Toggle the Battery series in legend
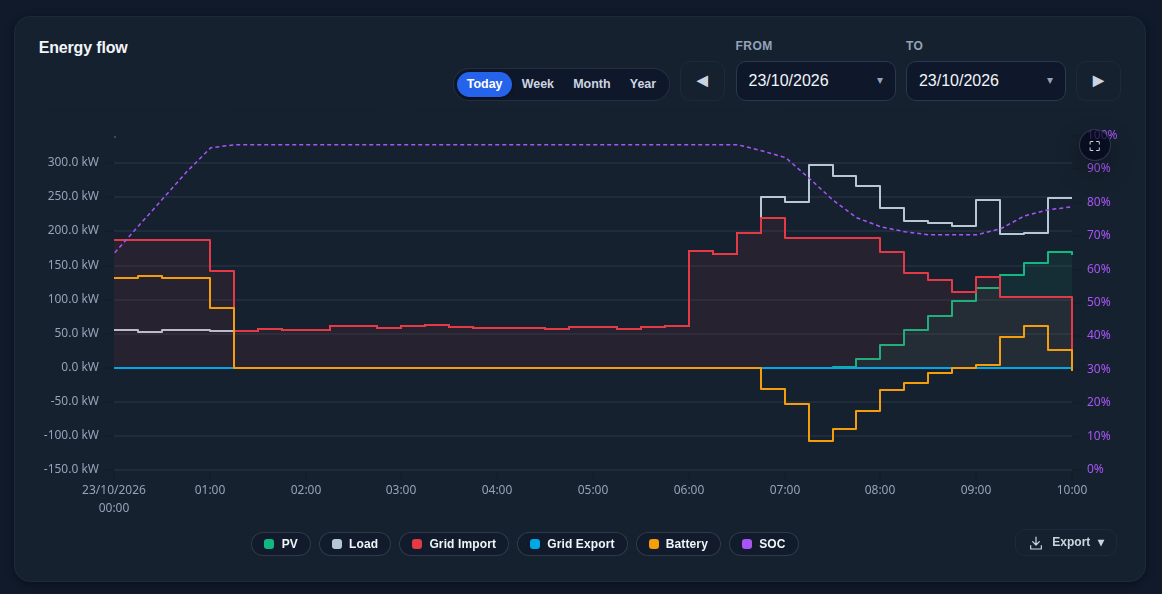This screenshot has height=594, width=1162. tap(678, 544)
